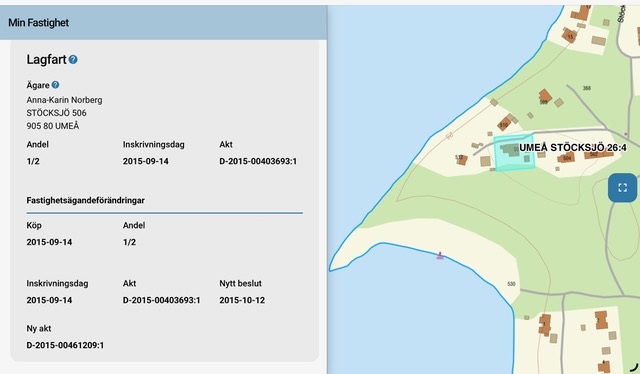The image size is (640, 374).
Task: Click the Lagfart section heading
Action: [x=46, y=60]
